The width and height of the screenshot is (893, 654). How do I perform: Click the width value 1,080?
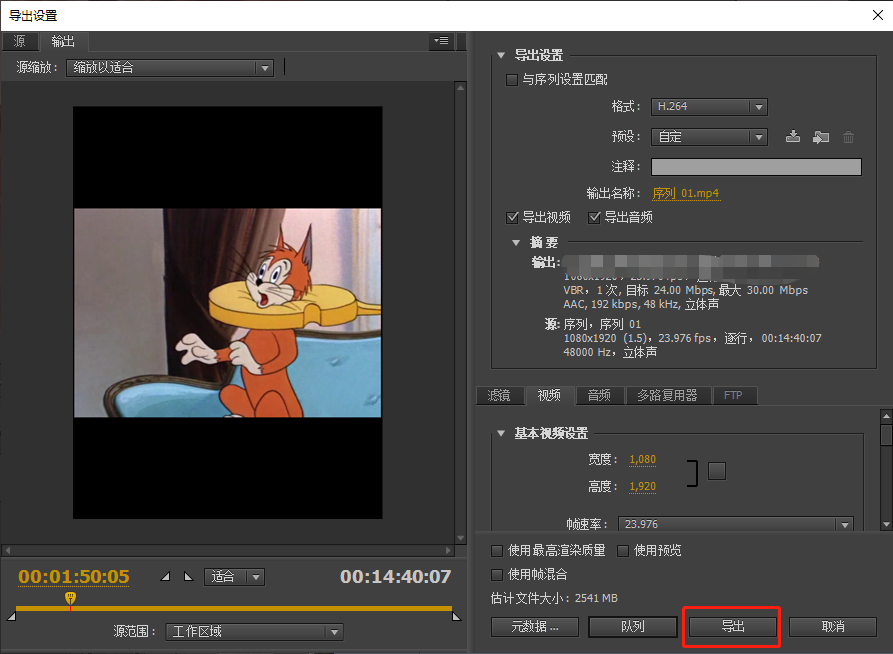642,459
